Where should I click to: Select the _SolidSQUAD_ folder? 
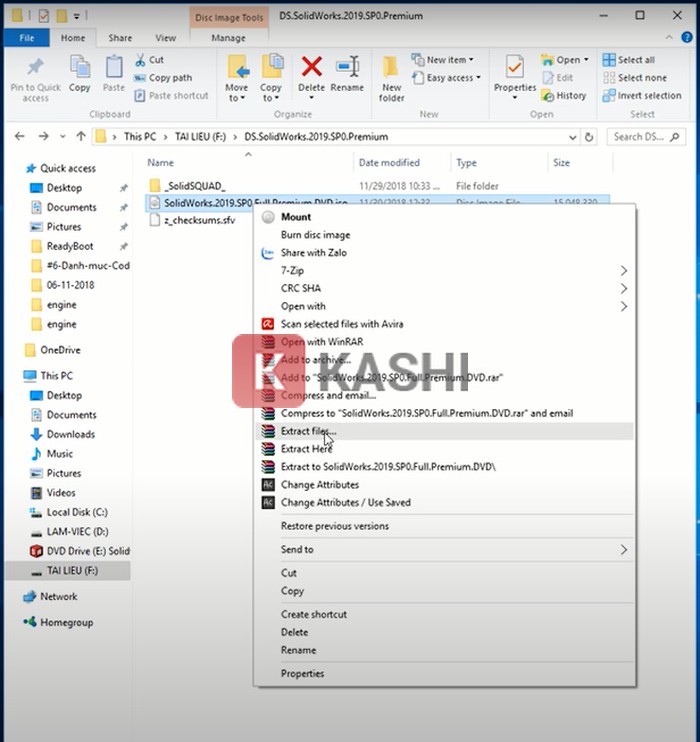tap(195, 186)
